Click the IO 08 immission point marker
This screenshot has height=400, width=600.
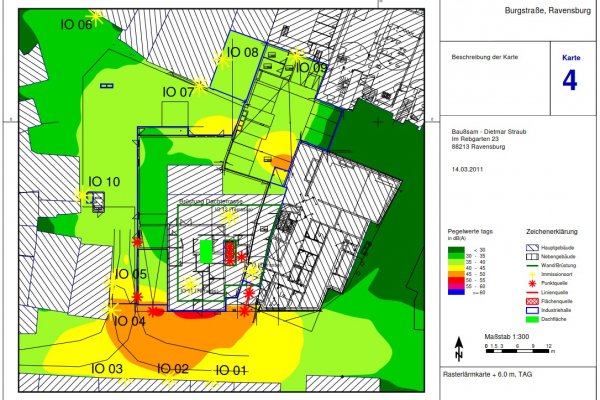click(x=222, y=58)
